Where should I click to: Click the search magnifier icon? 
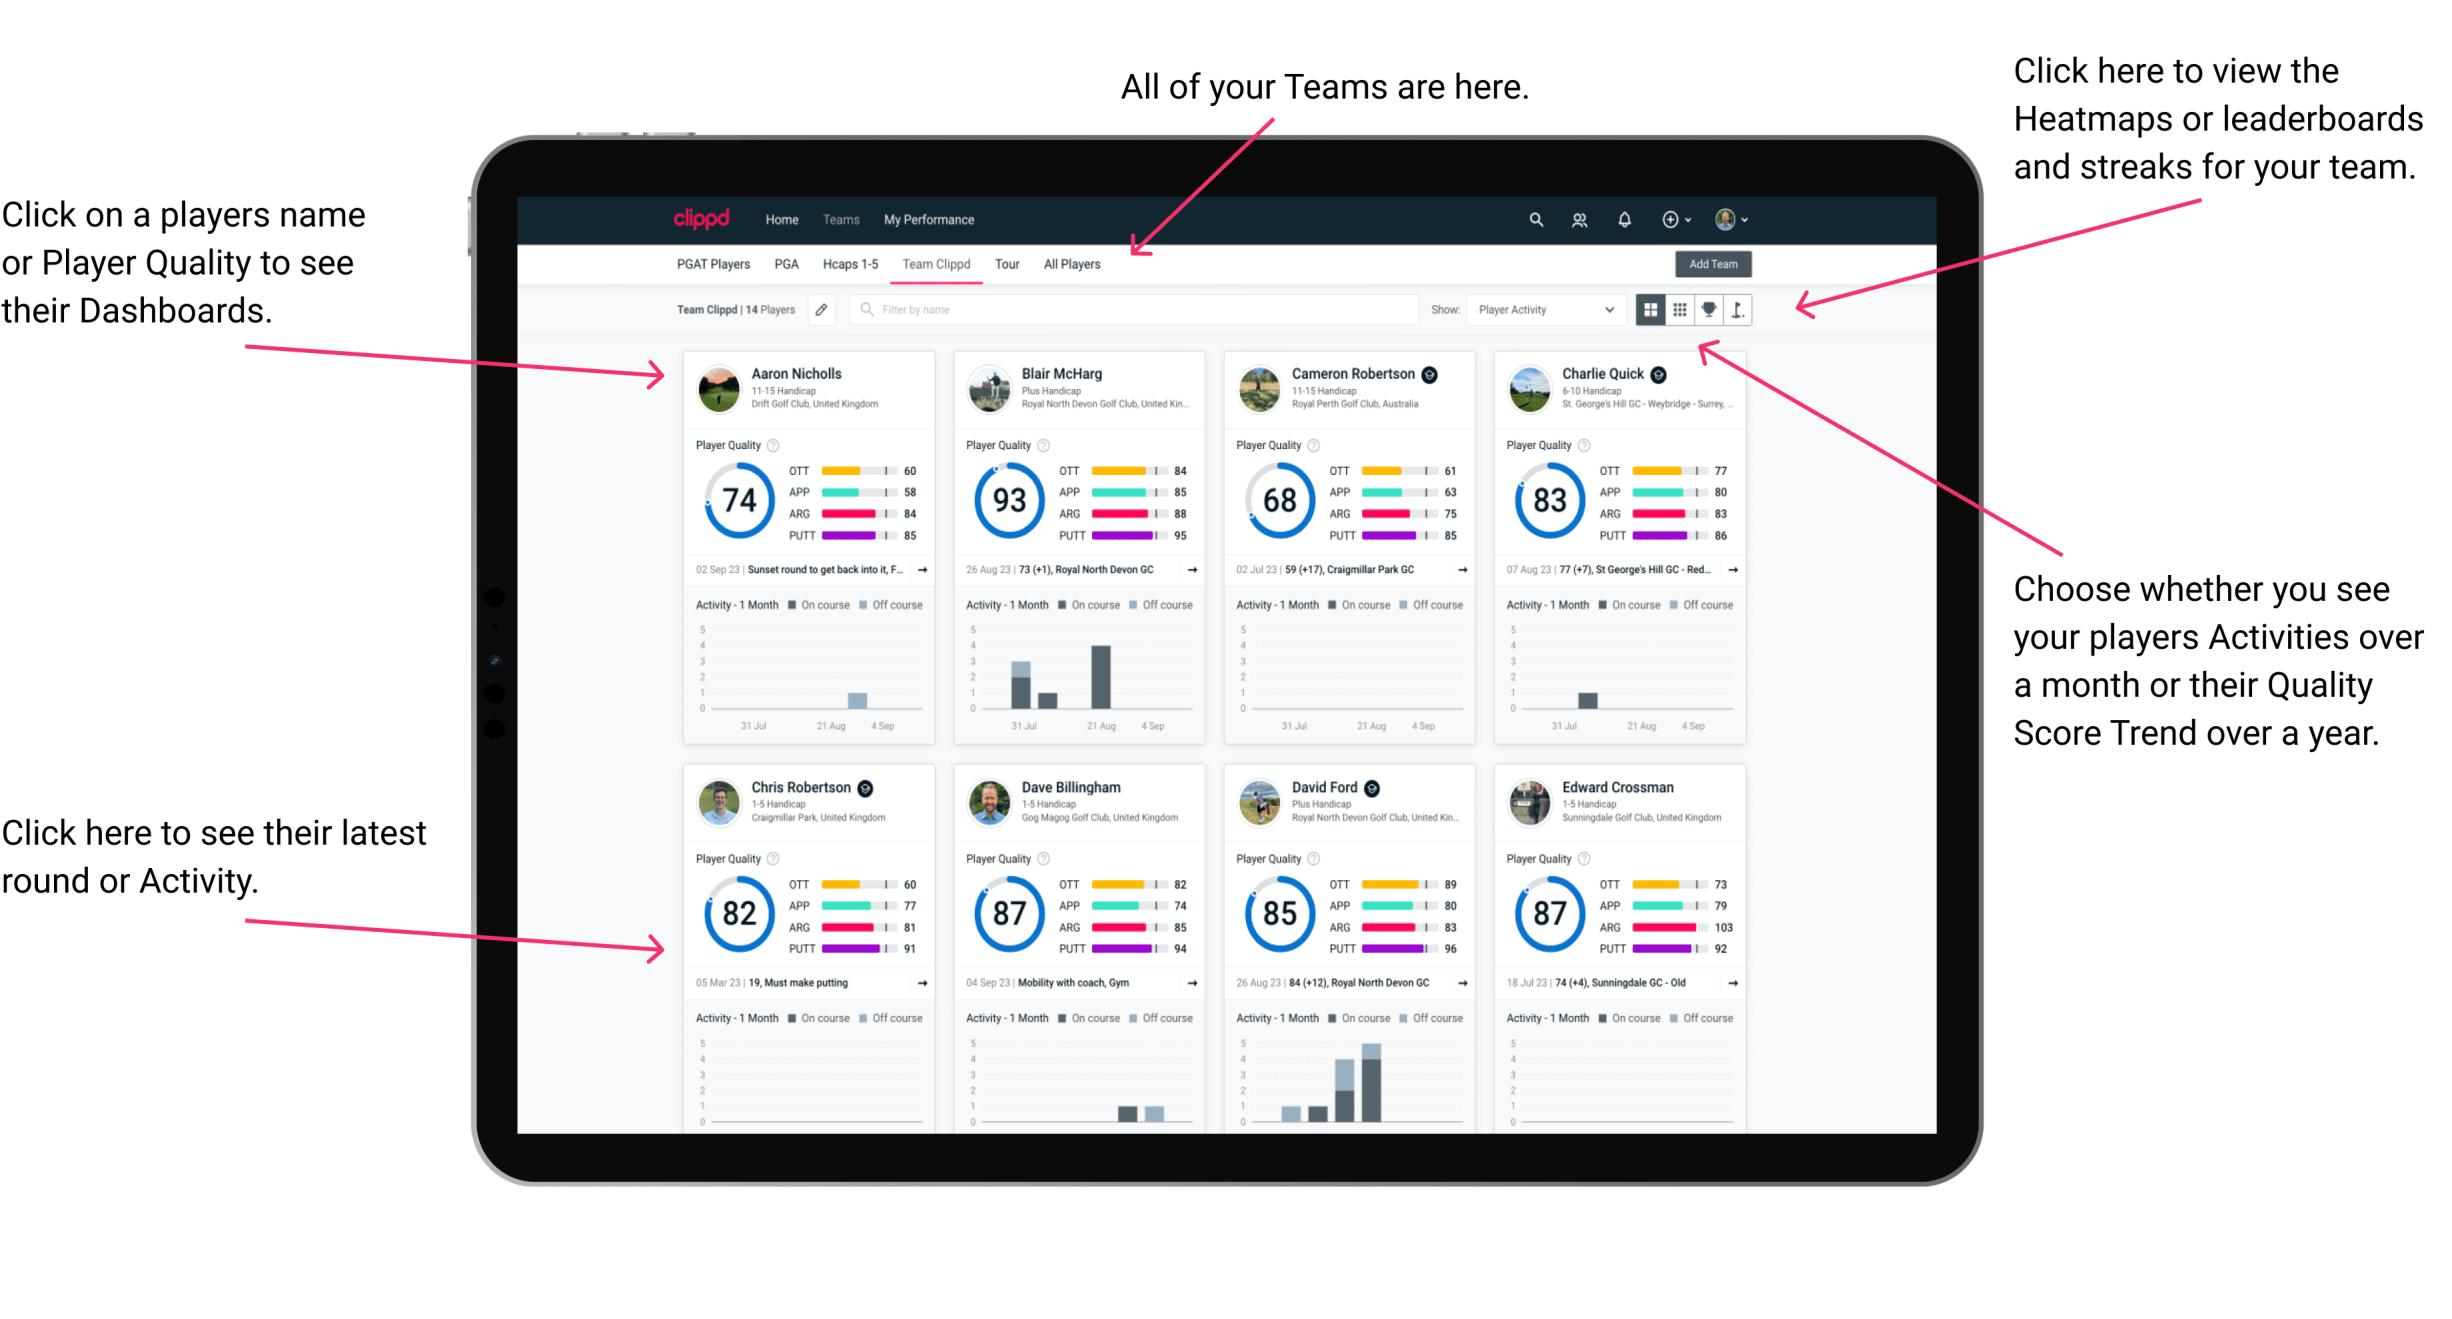1533,218
